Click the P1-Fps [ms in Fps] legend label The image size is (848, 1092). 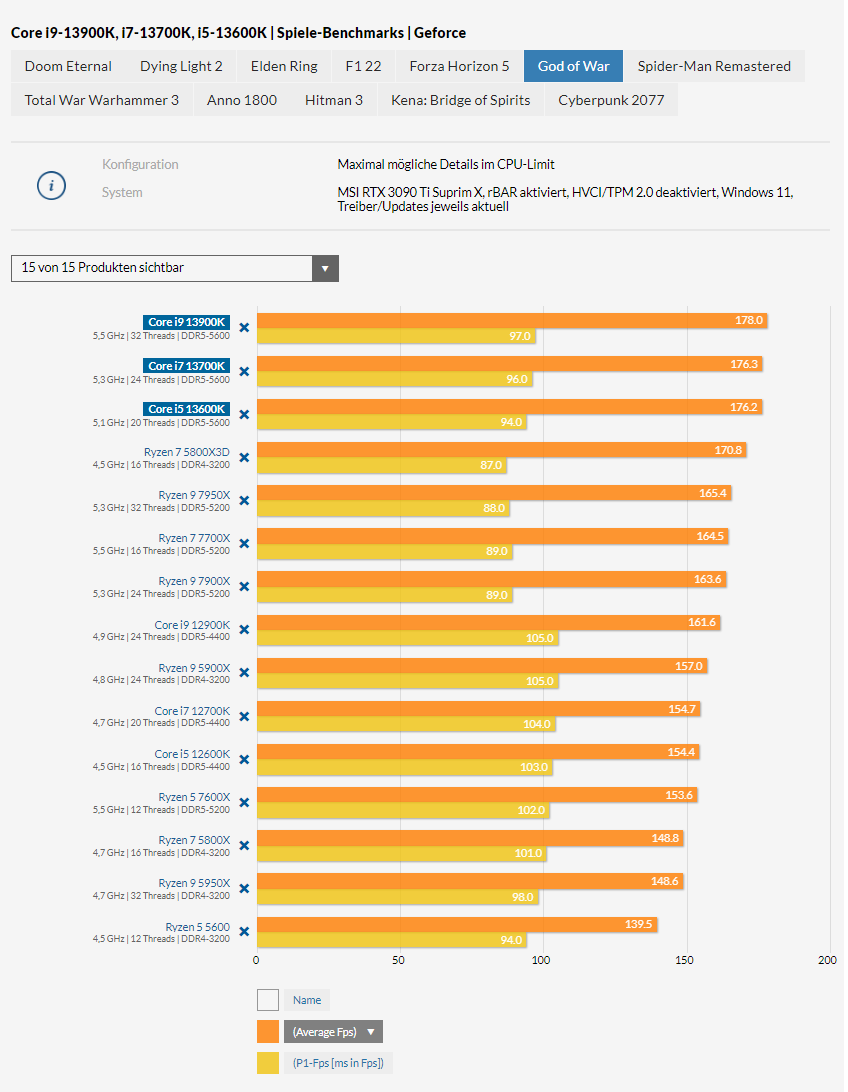tap(338, 1063)
